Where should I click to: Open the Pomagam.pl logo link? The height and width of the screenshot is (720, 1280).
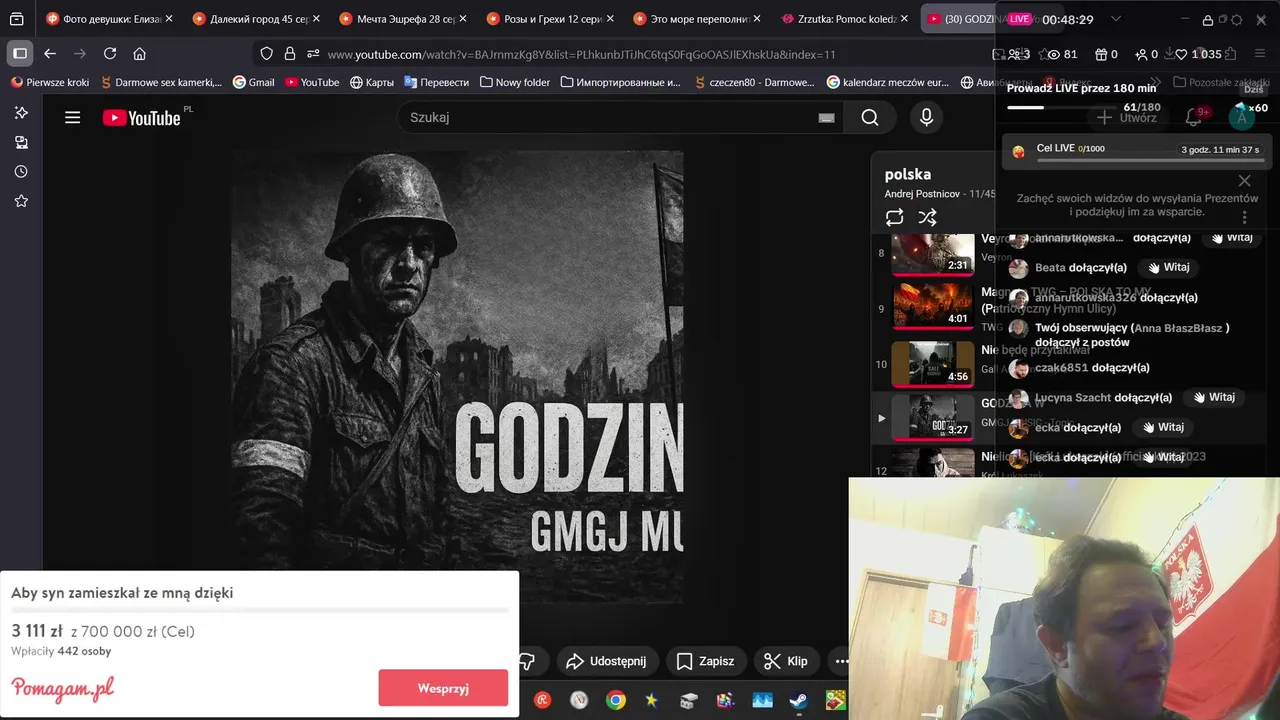(x=63, y=688)
